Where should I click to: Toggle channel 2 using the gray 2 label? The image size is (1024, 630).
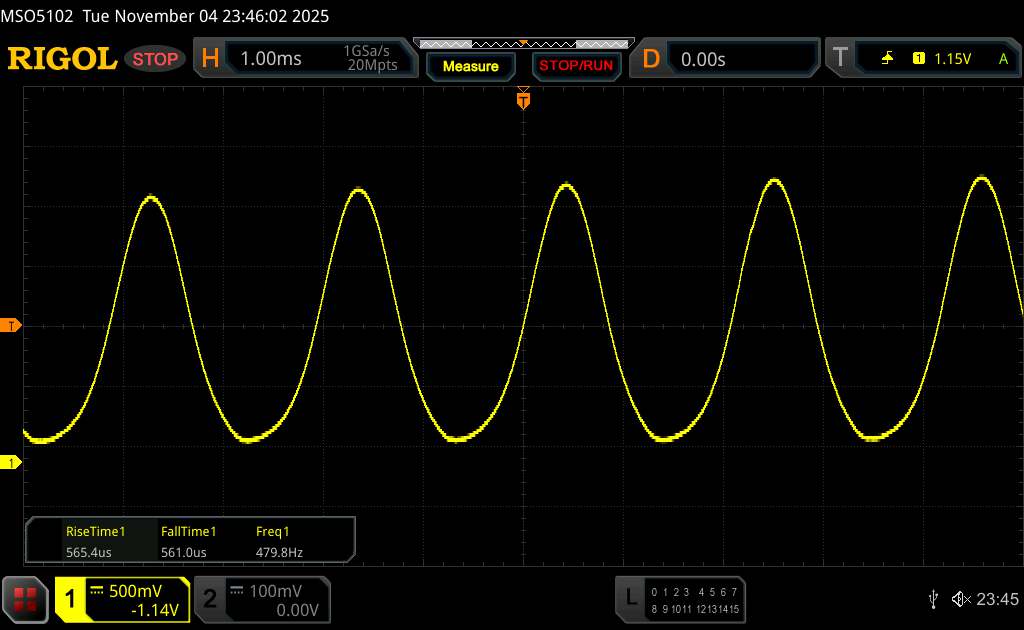210,599
